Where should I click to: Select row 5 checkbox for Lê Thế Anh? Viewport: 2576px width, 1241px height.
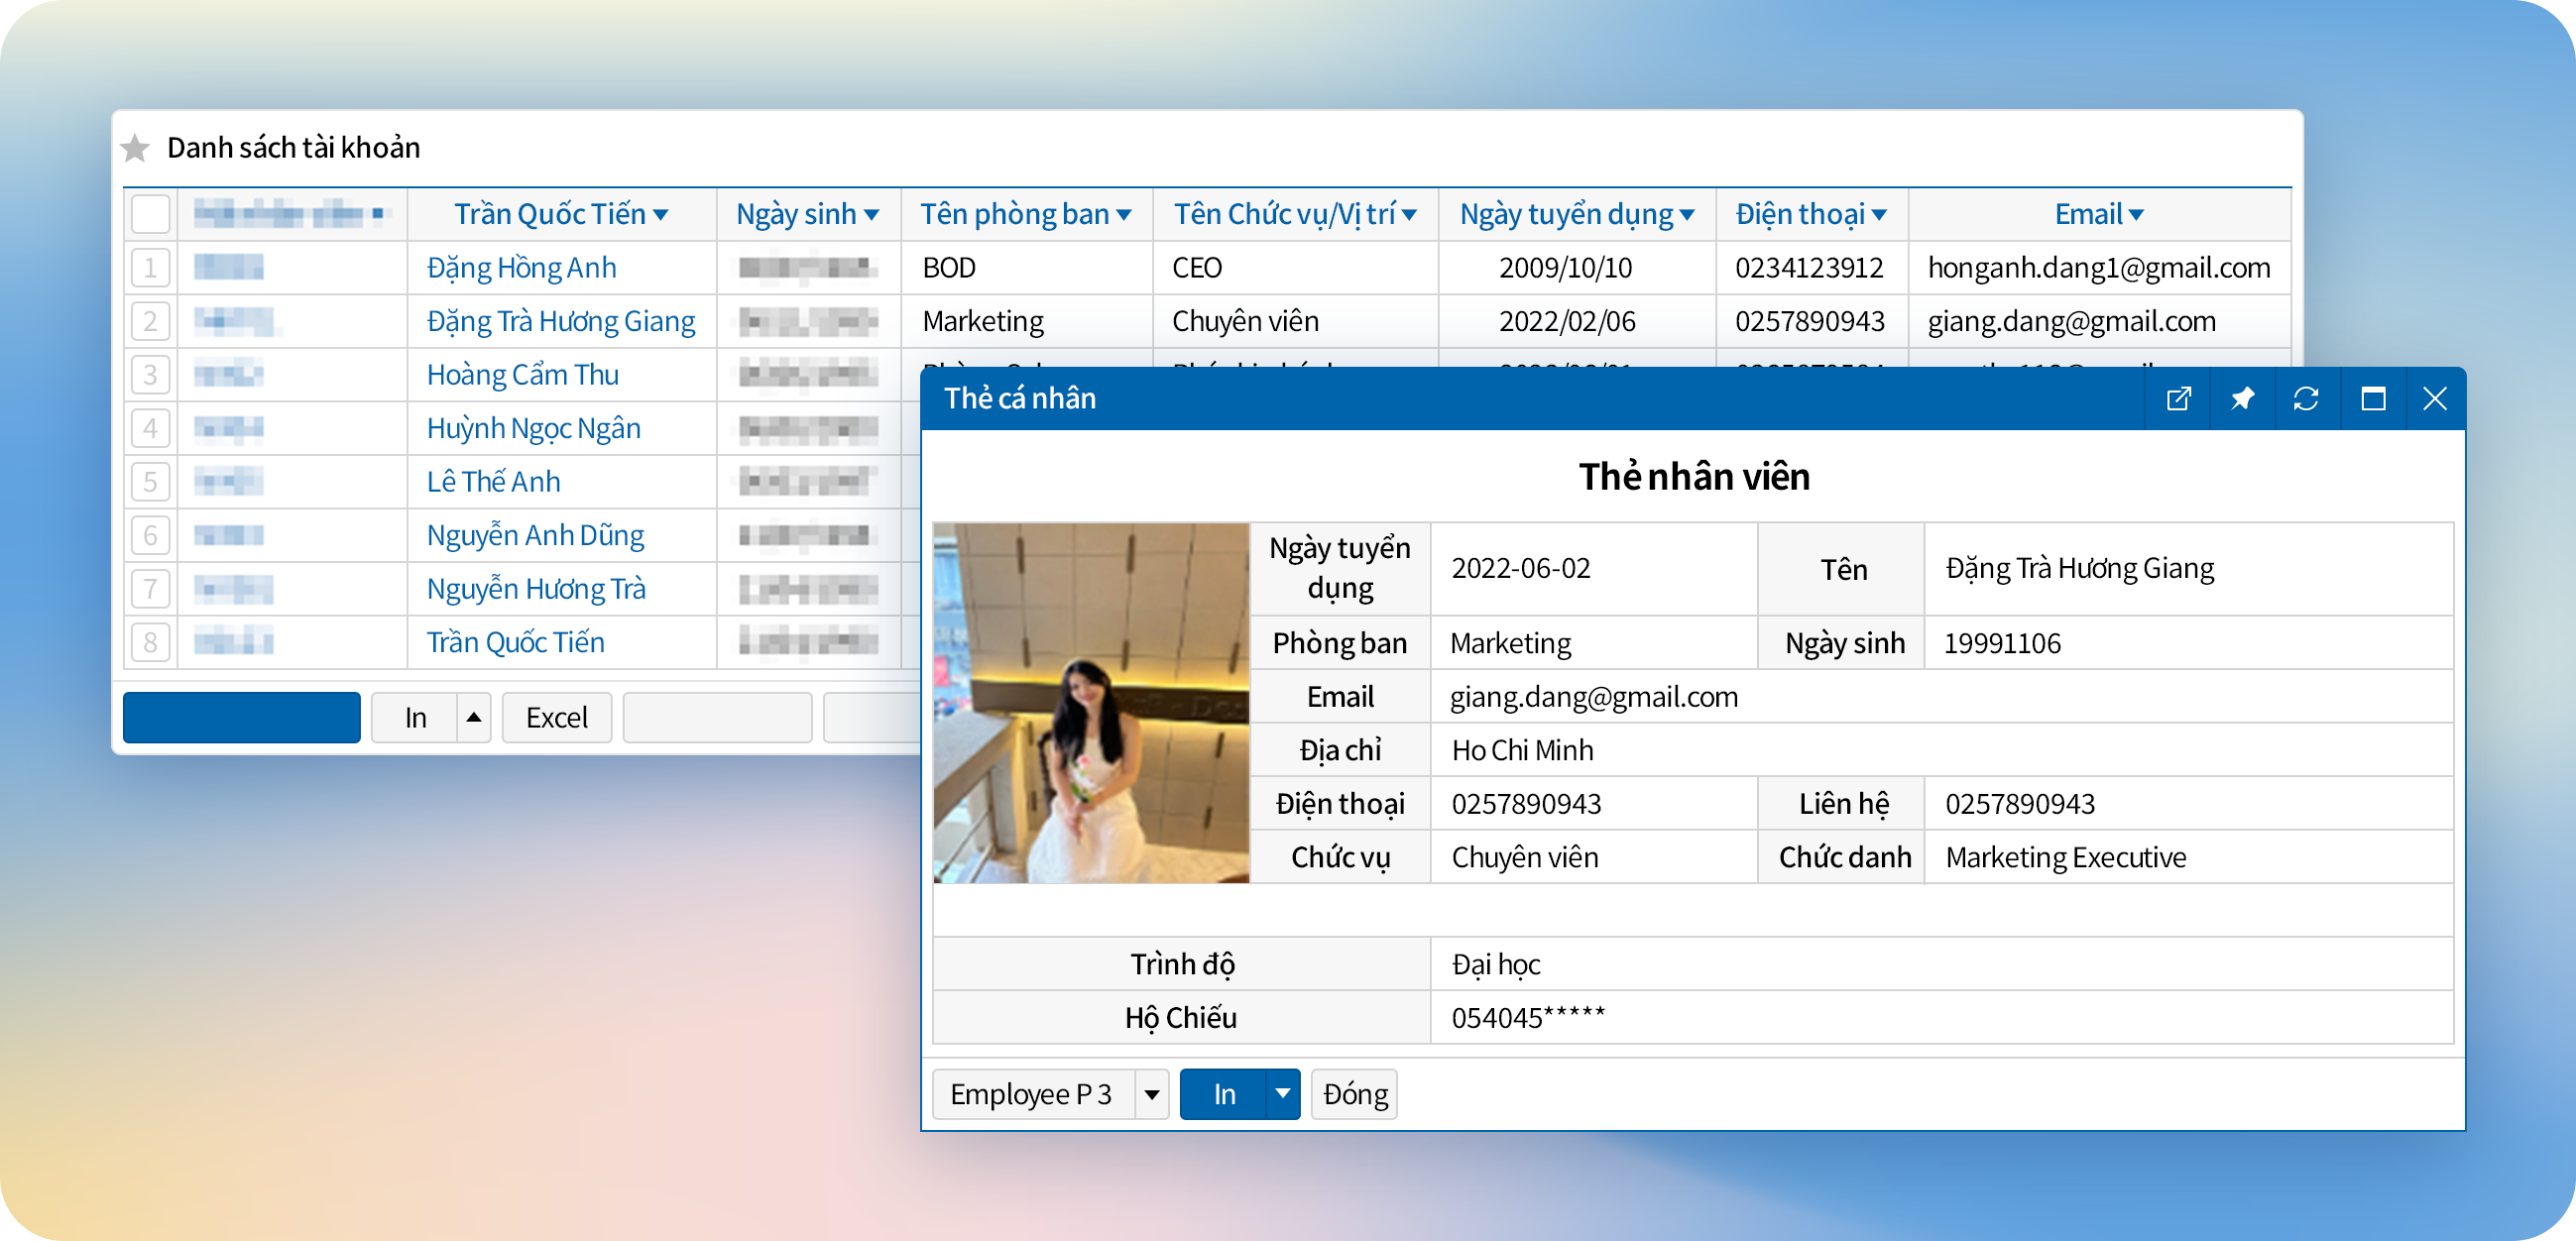pos(150,482)
